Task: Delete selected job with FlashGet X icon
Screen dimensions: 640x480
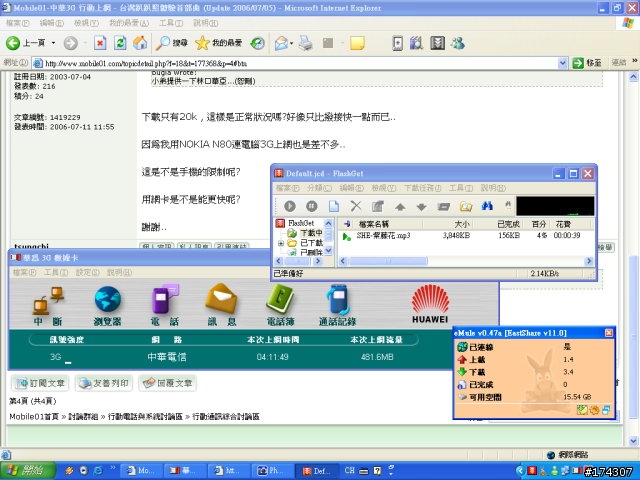Action: [356, 206]
